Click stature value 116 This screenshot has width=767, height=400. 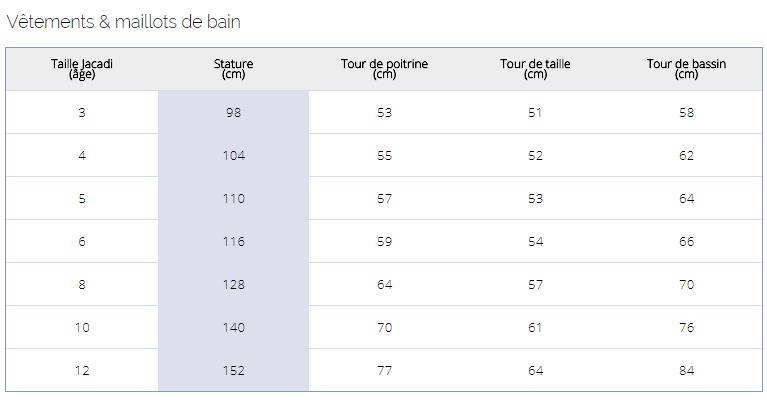pyautogui.click(x=233, y=242)
